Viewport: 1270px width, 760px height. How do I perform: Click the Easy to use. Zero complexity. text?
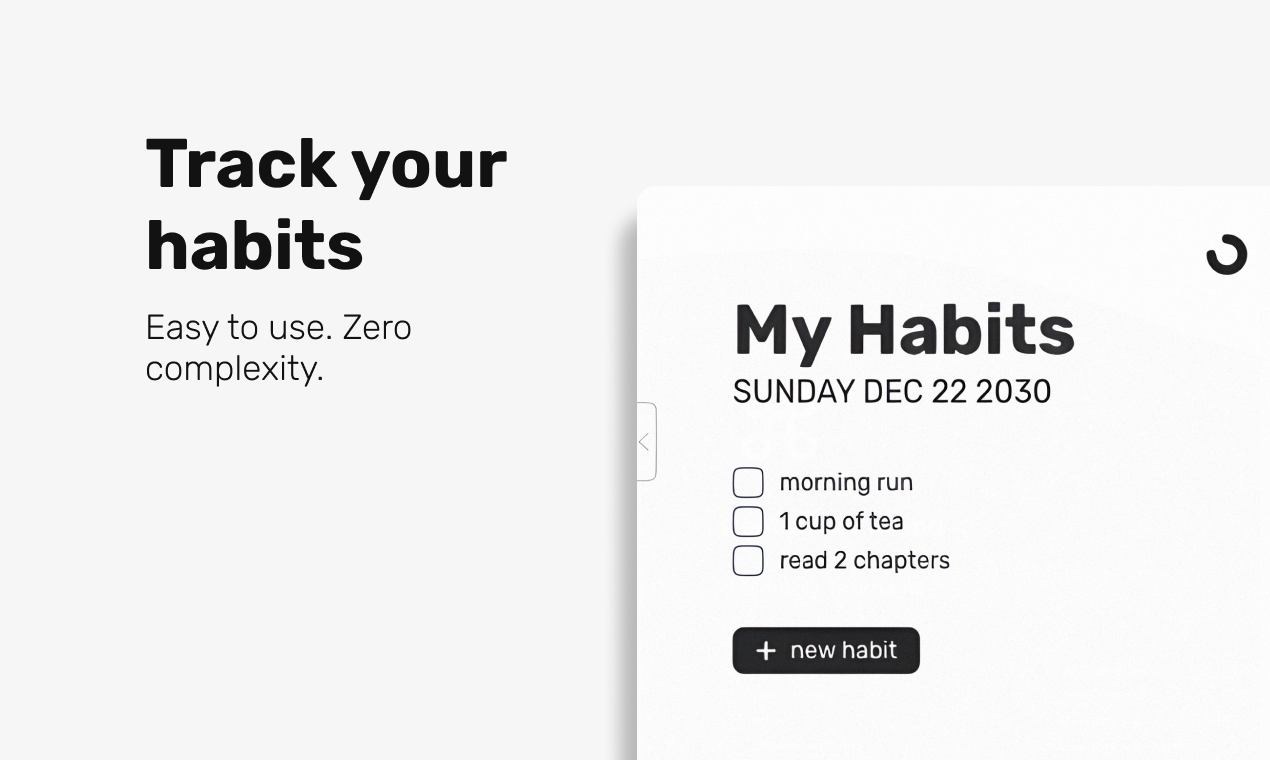(x=278, y=347)
